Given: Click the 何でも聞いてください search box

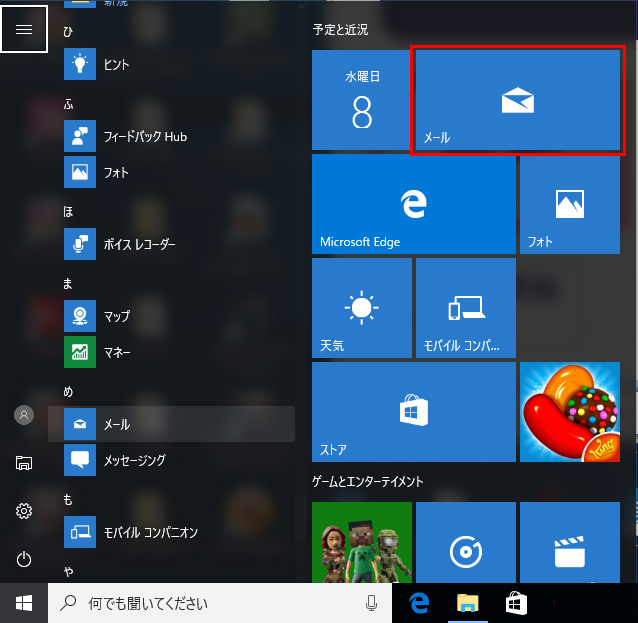Looking at the screenshot, I should coord(210,603).
